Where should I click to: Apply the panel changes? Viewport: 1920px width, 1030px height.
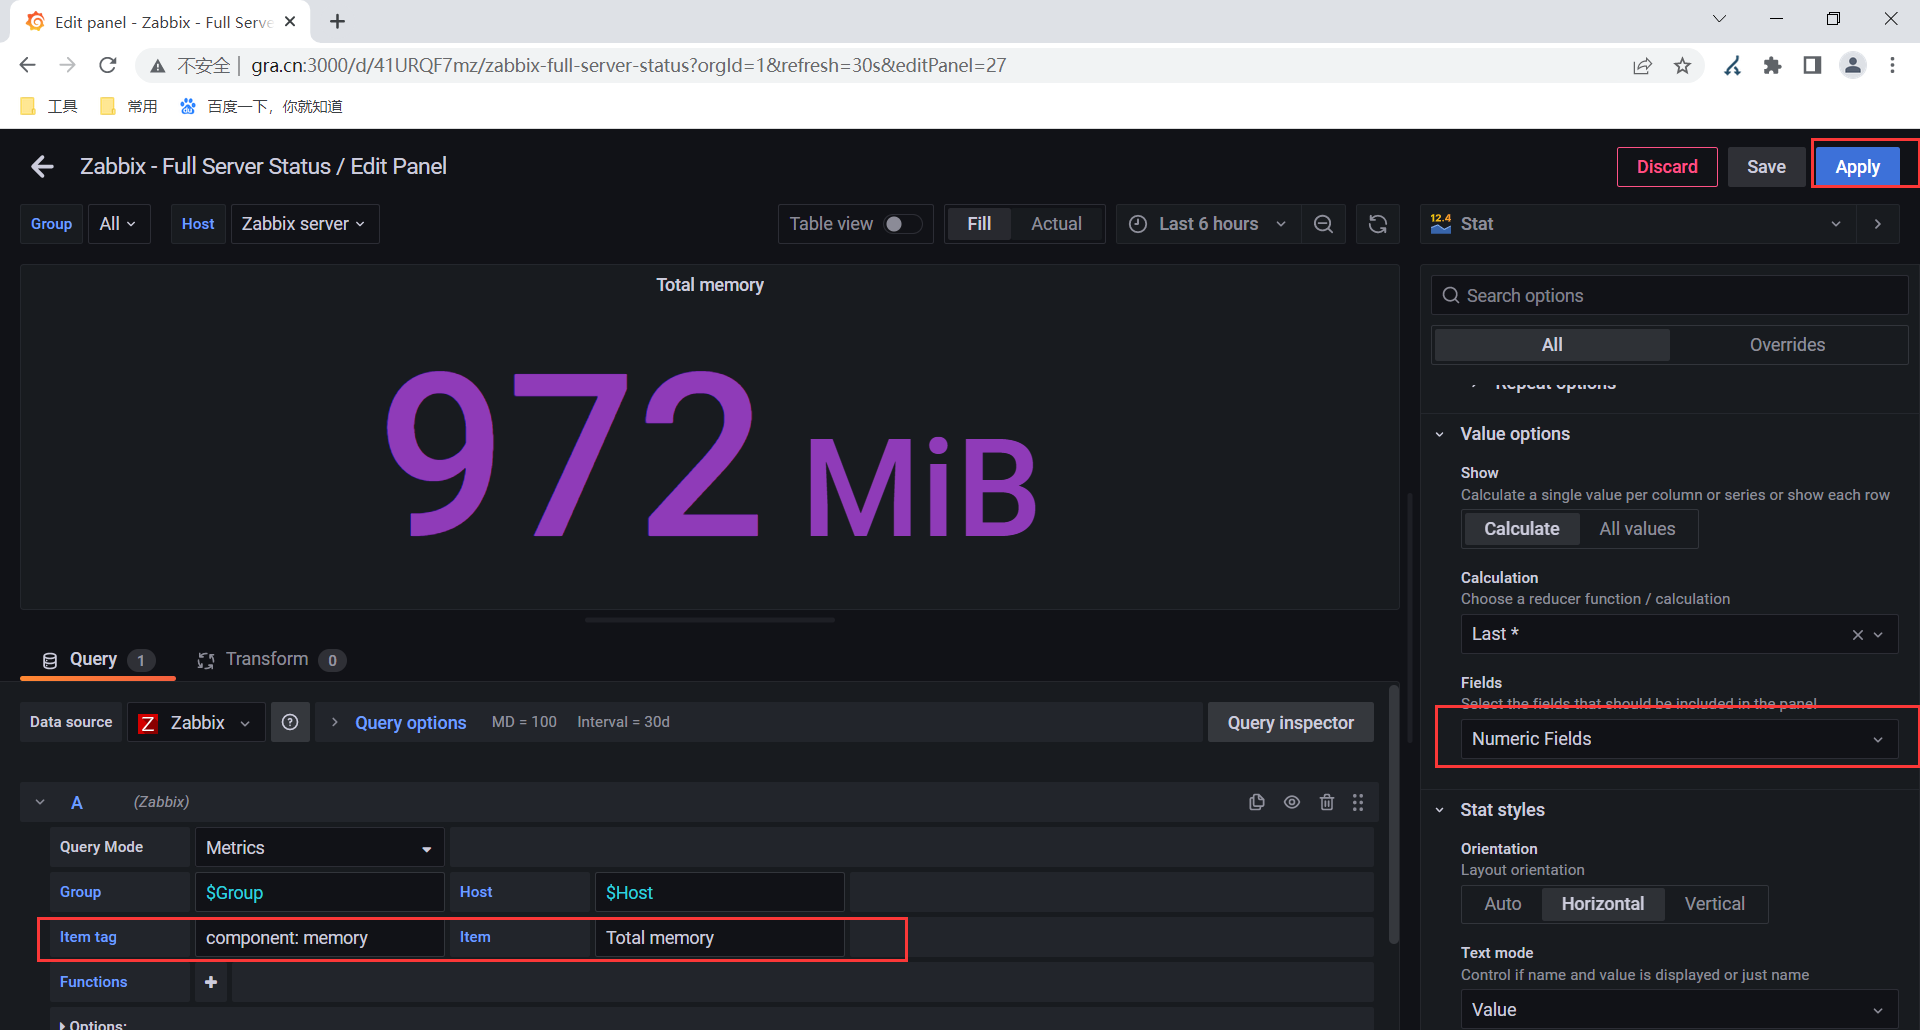point(1857,167)
